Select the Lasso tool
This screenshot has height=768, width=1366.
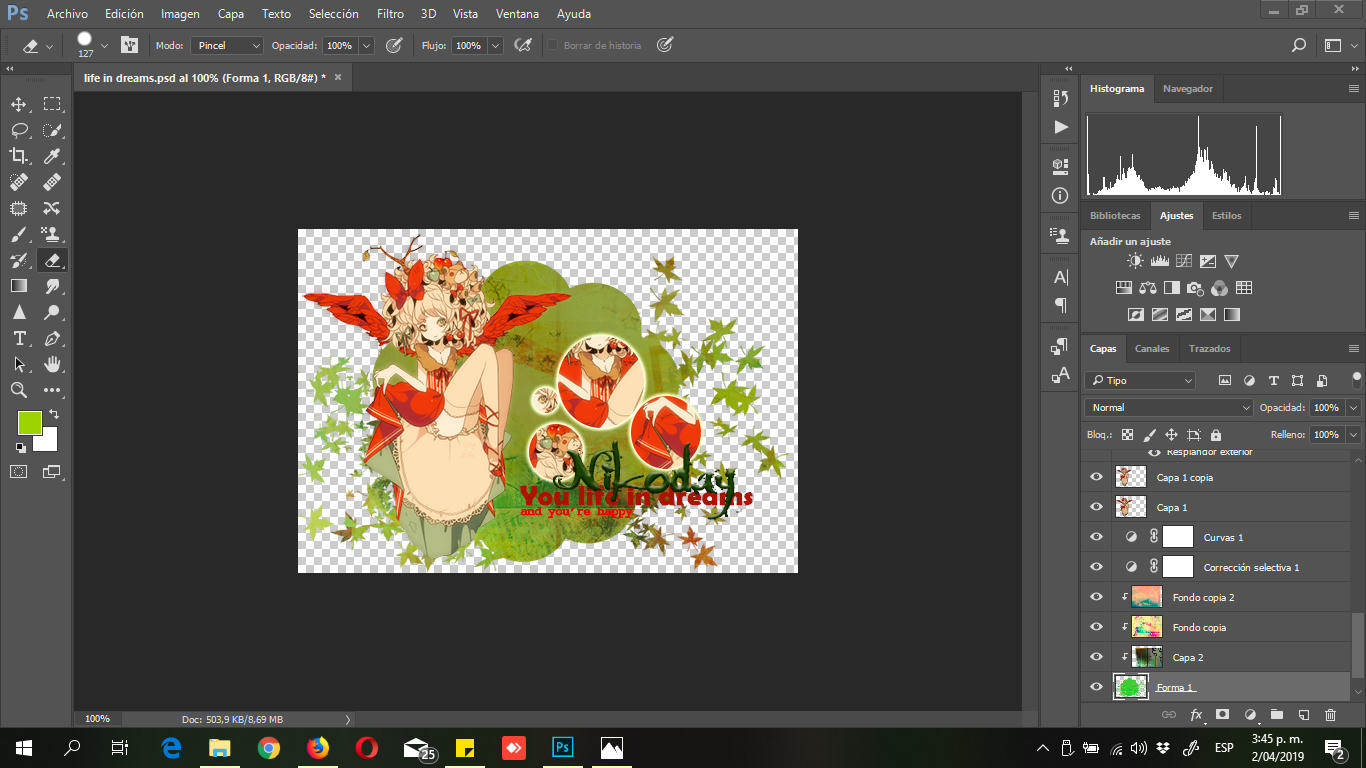point(18,130)
